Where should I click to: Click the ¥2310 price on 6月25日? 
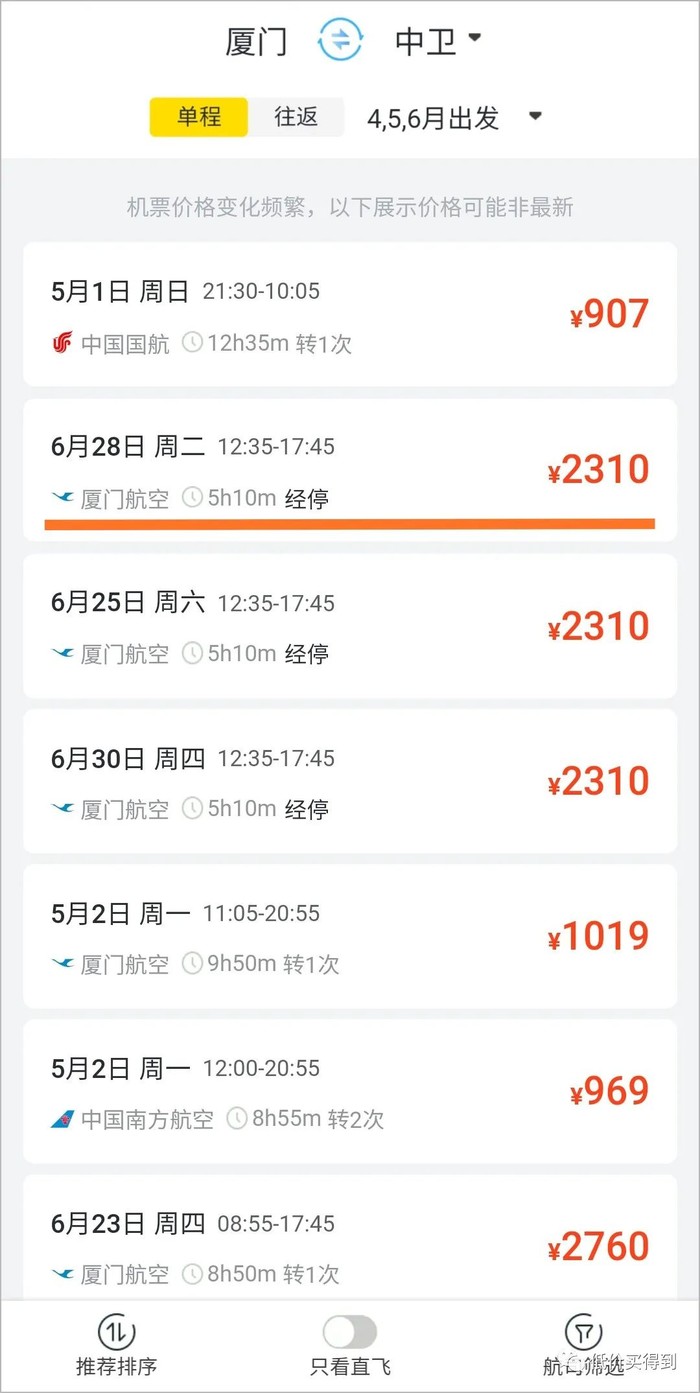coord(599,627)
